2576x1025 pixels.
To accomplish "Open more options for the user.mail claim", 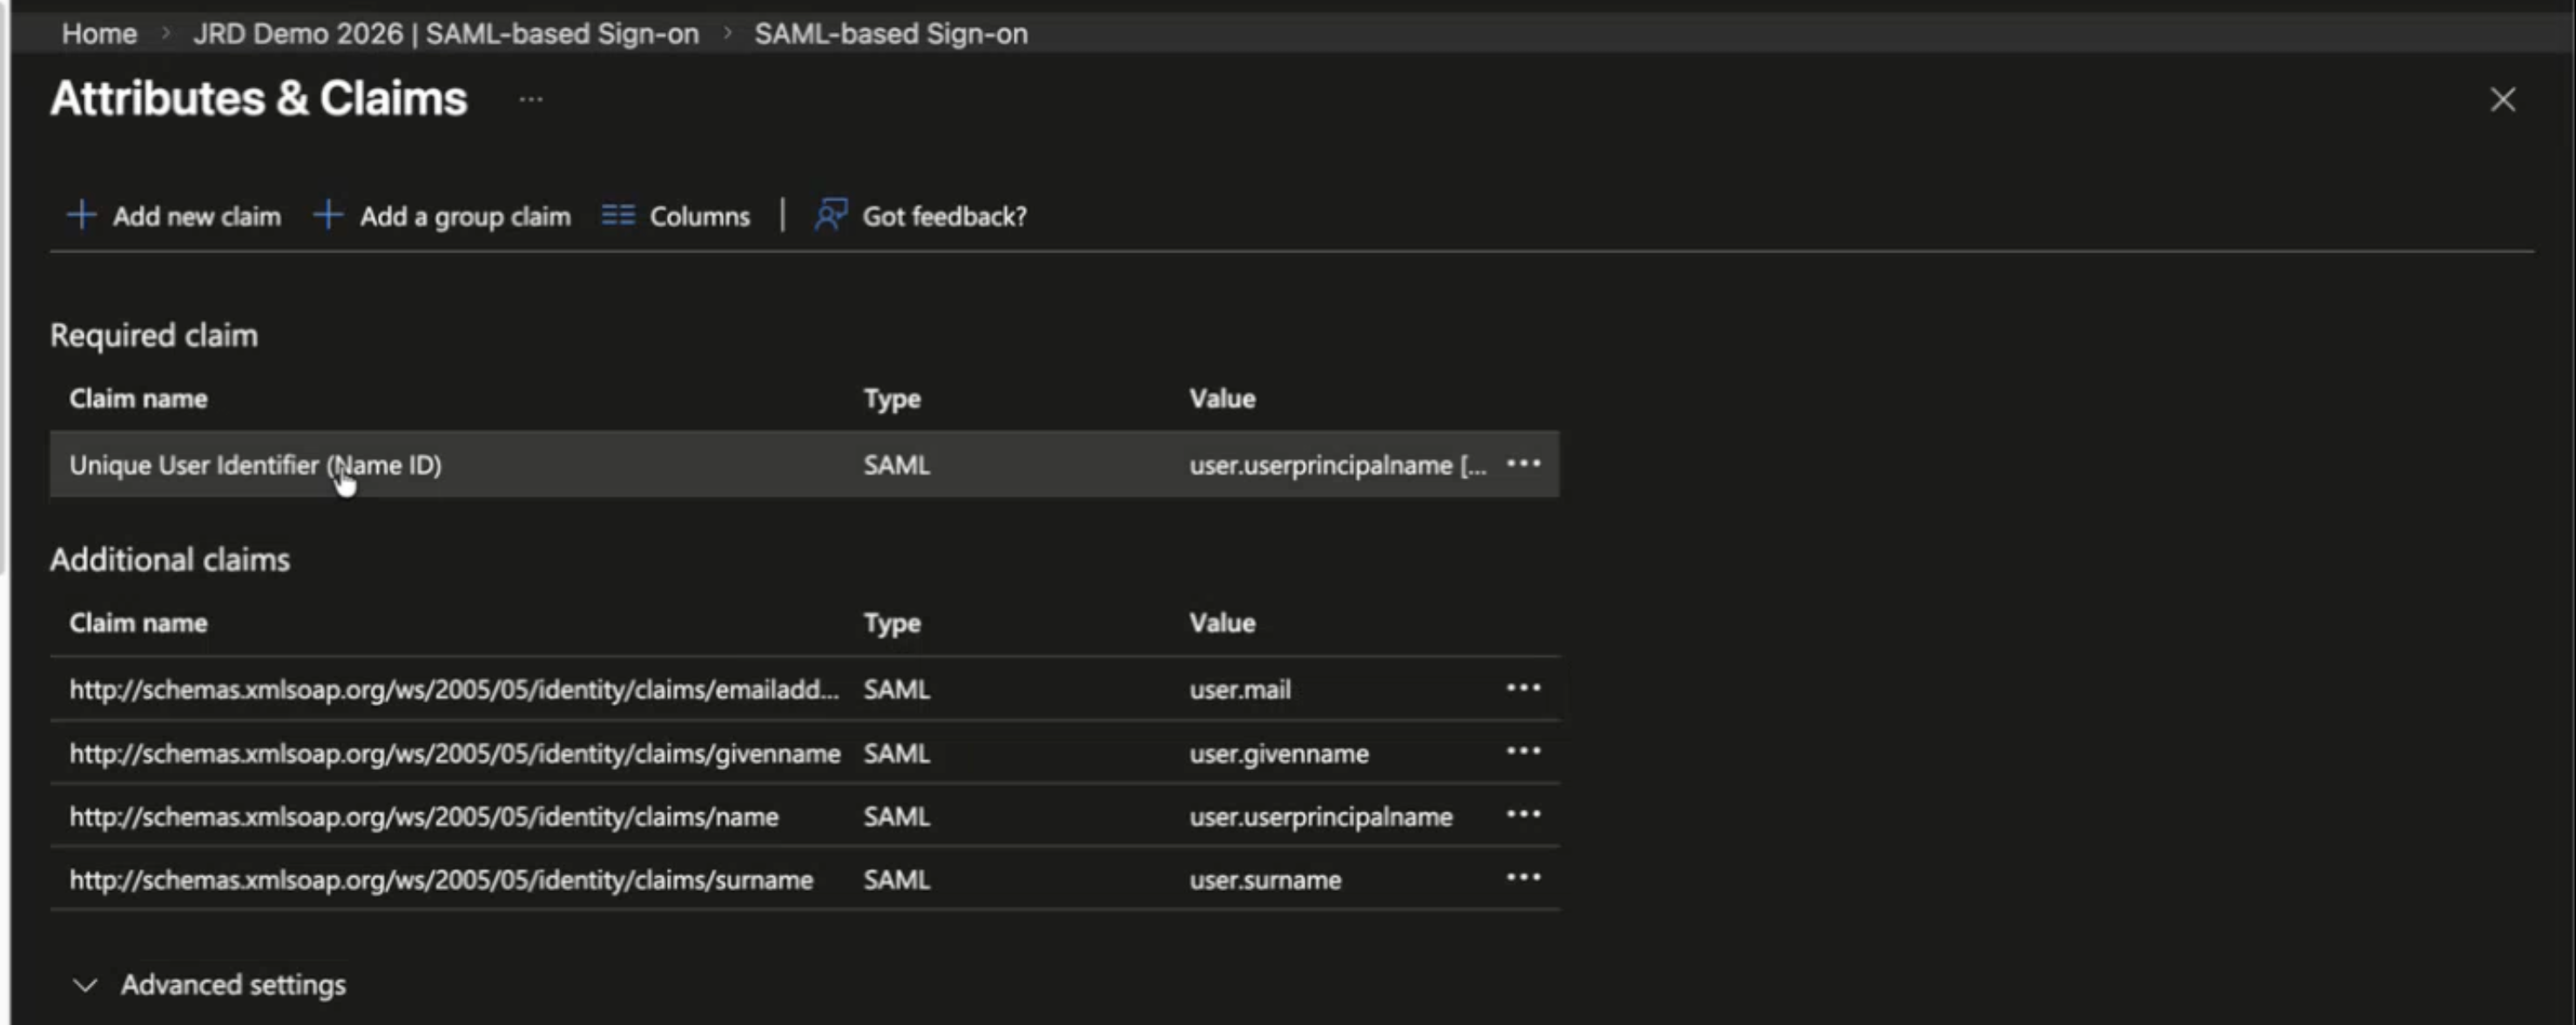I will [1523, 687].
